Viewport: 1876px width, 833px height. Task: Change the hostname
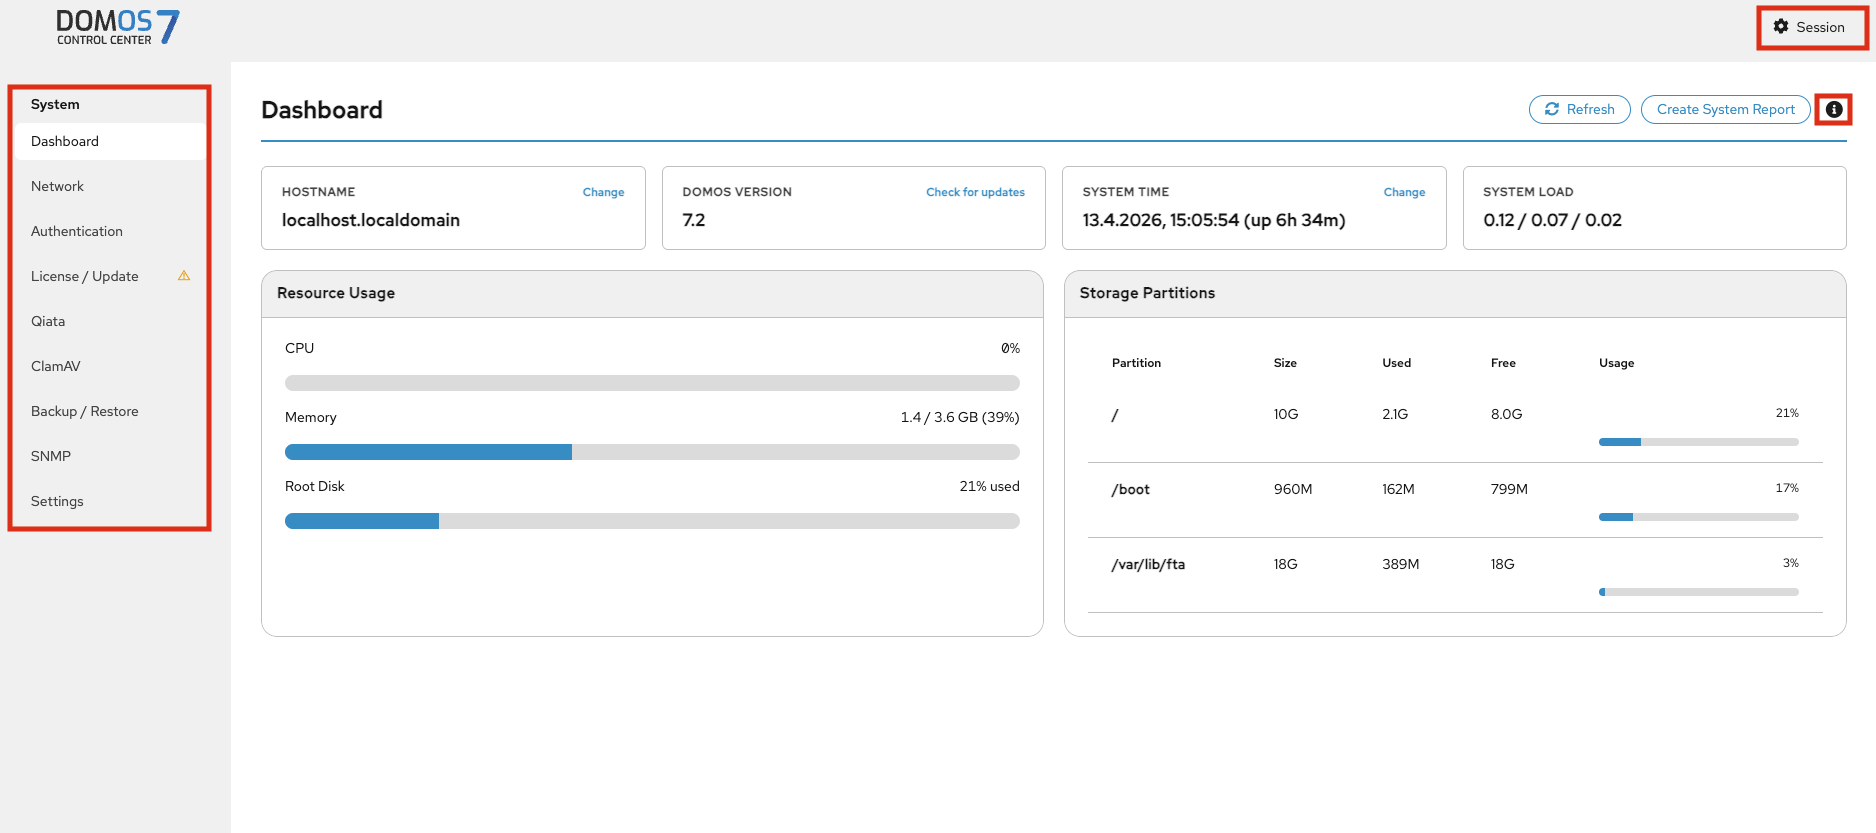[x=603, y=192]
